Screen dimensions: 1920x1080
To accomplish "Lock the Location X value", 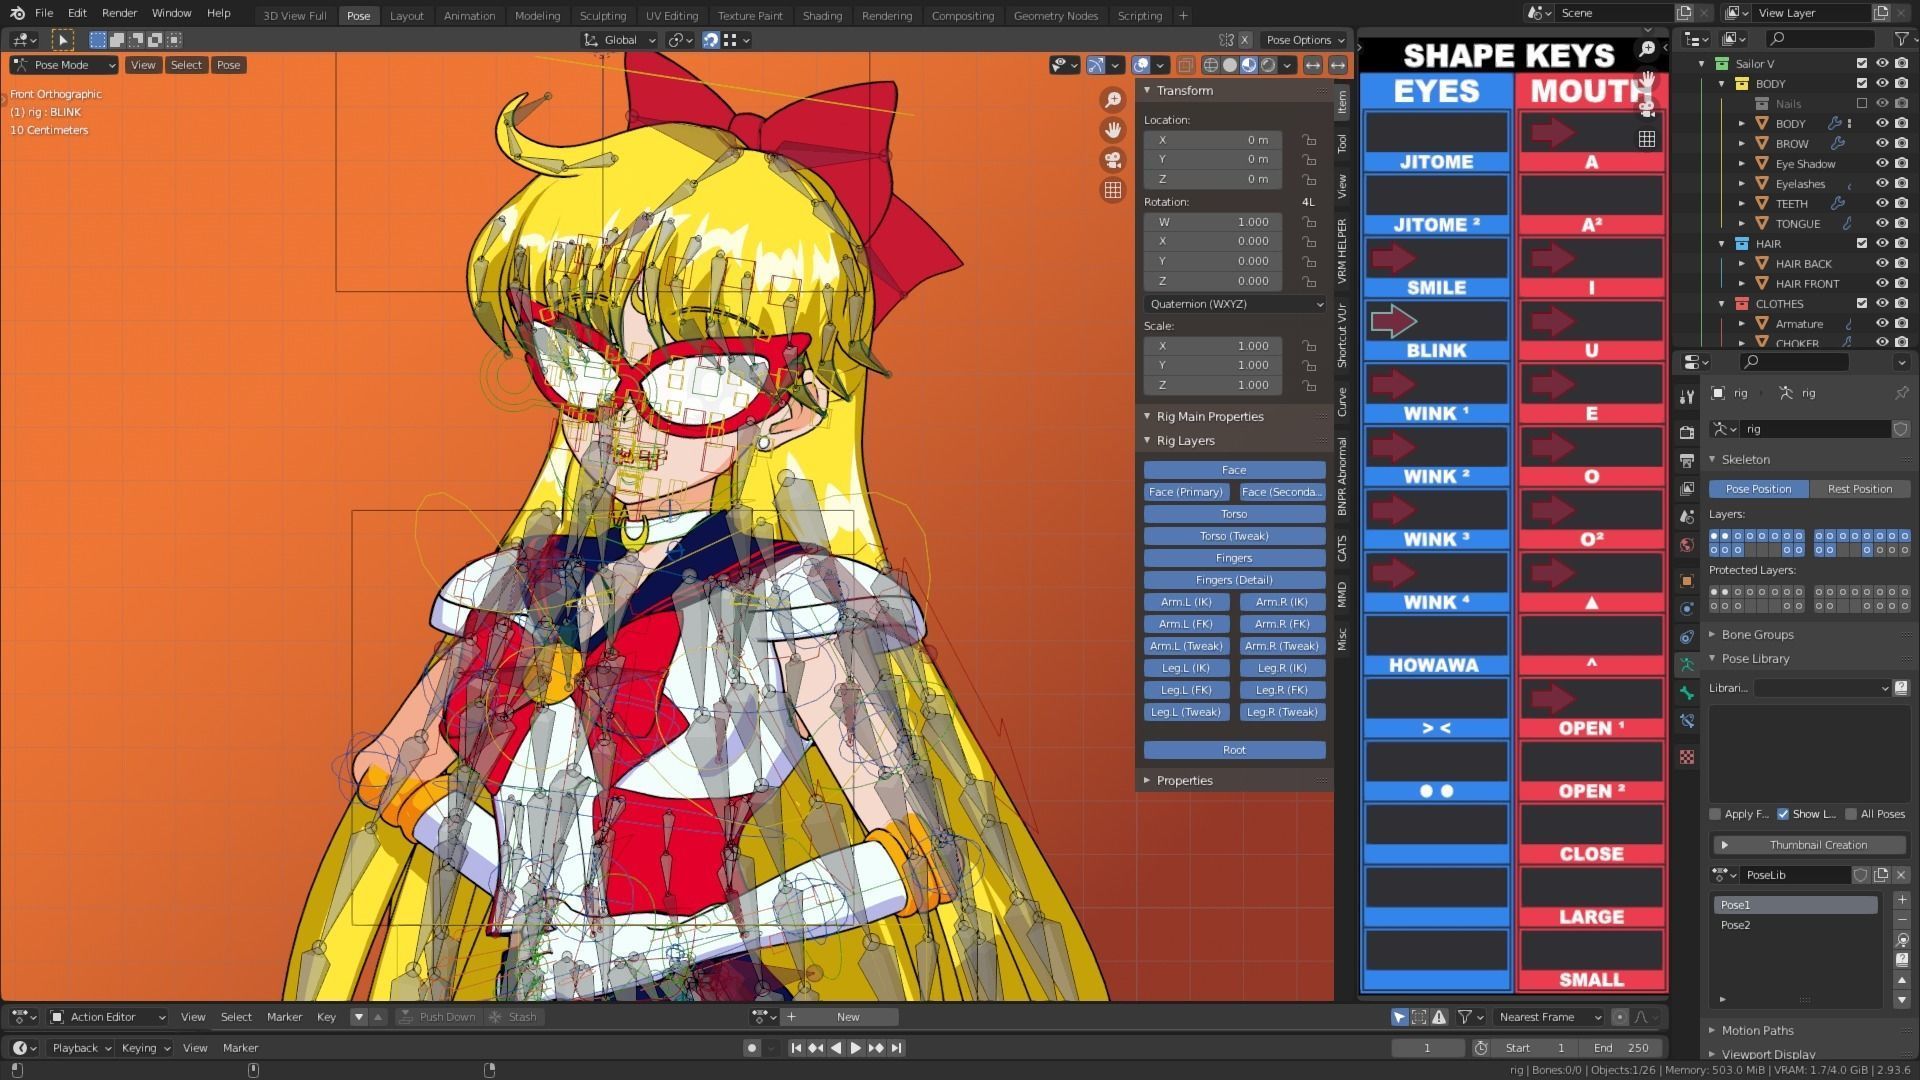I will [1308, 140].
